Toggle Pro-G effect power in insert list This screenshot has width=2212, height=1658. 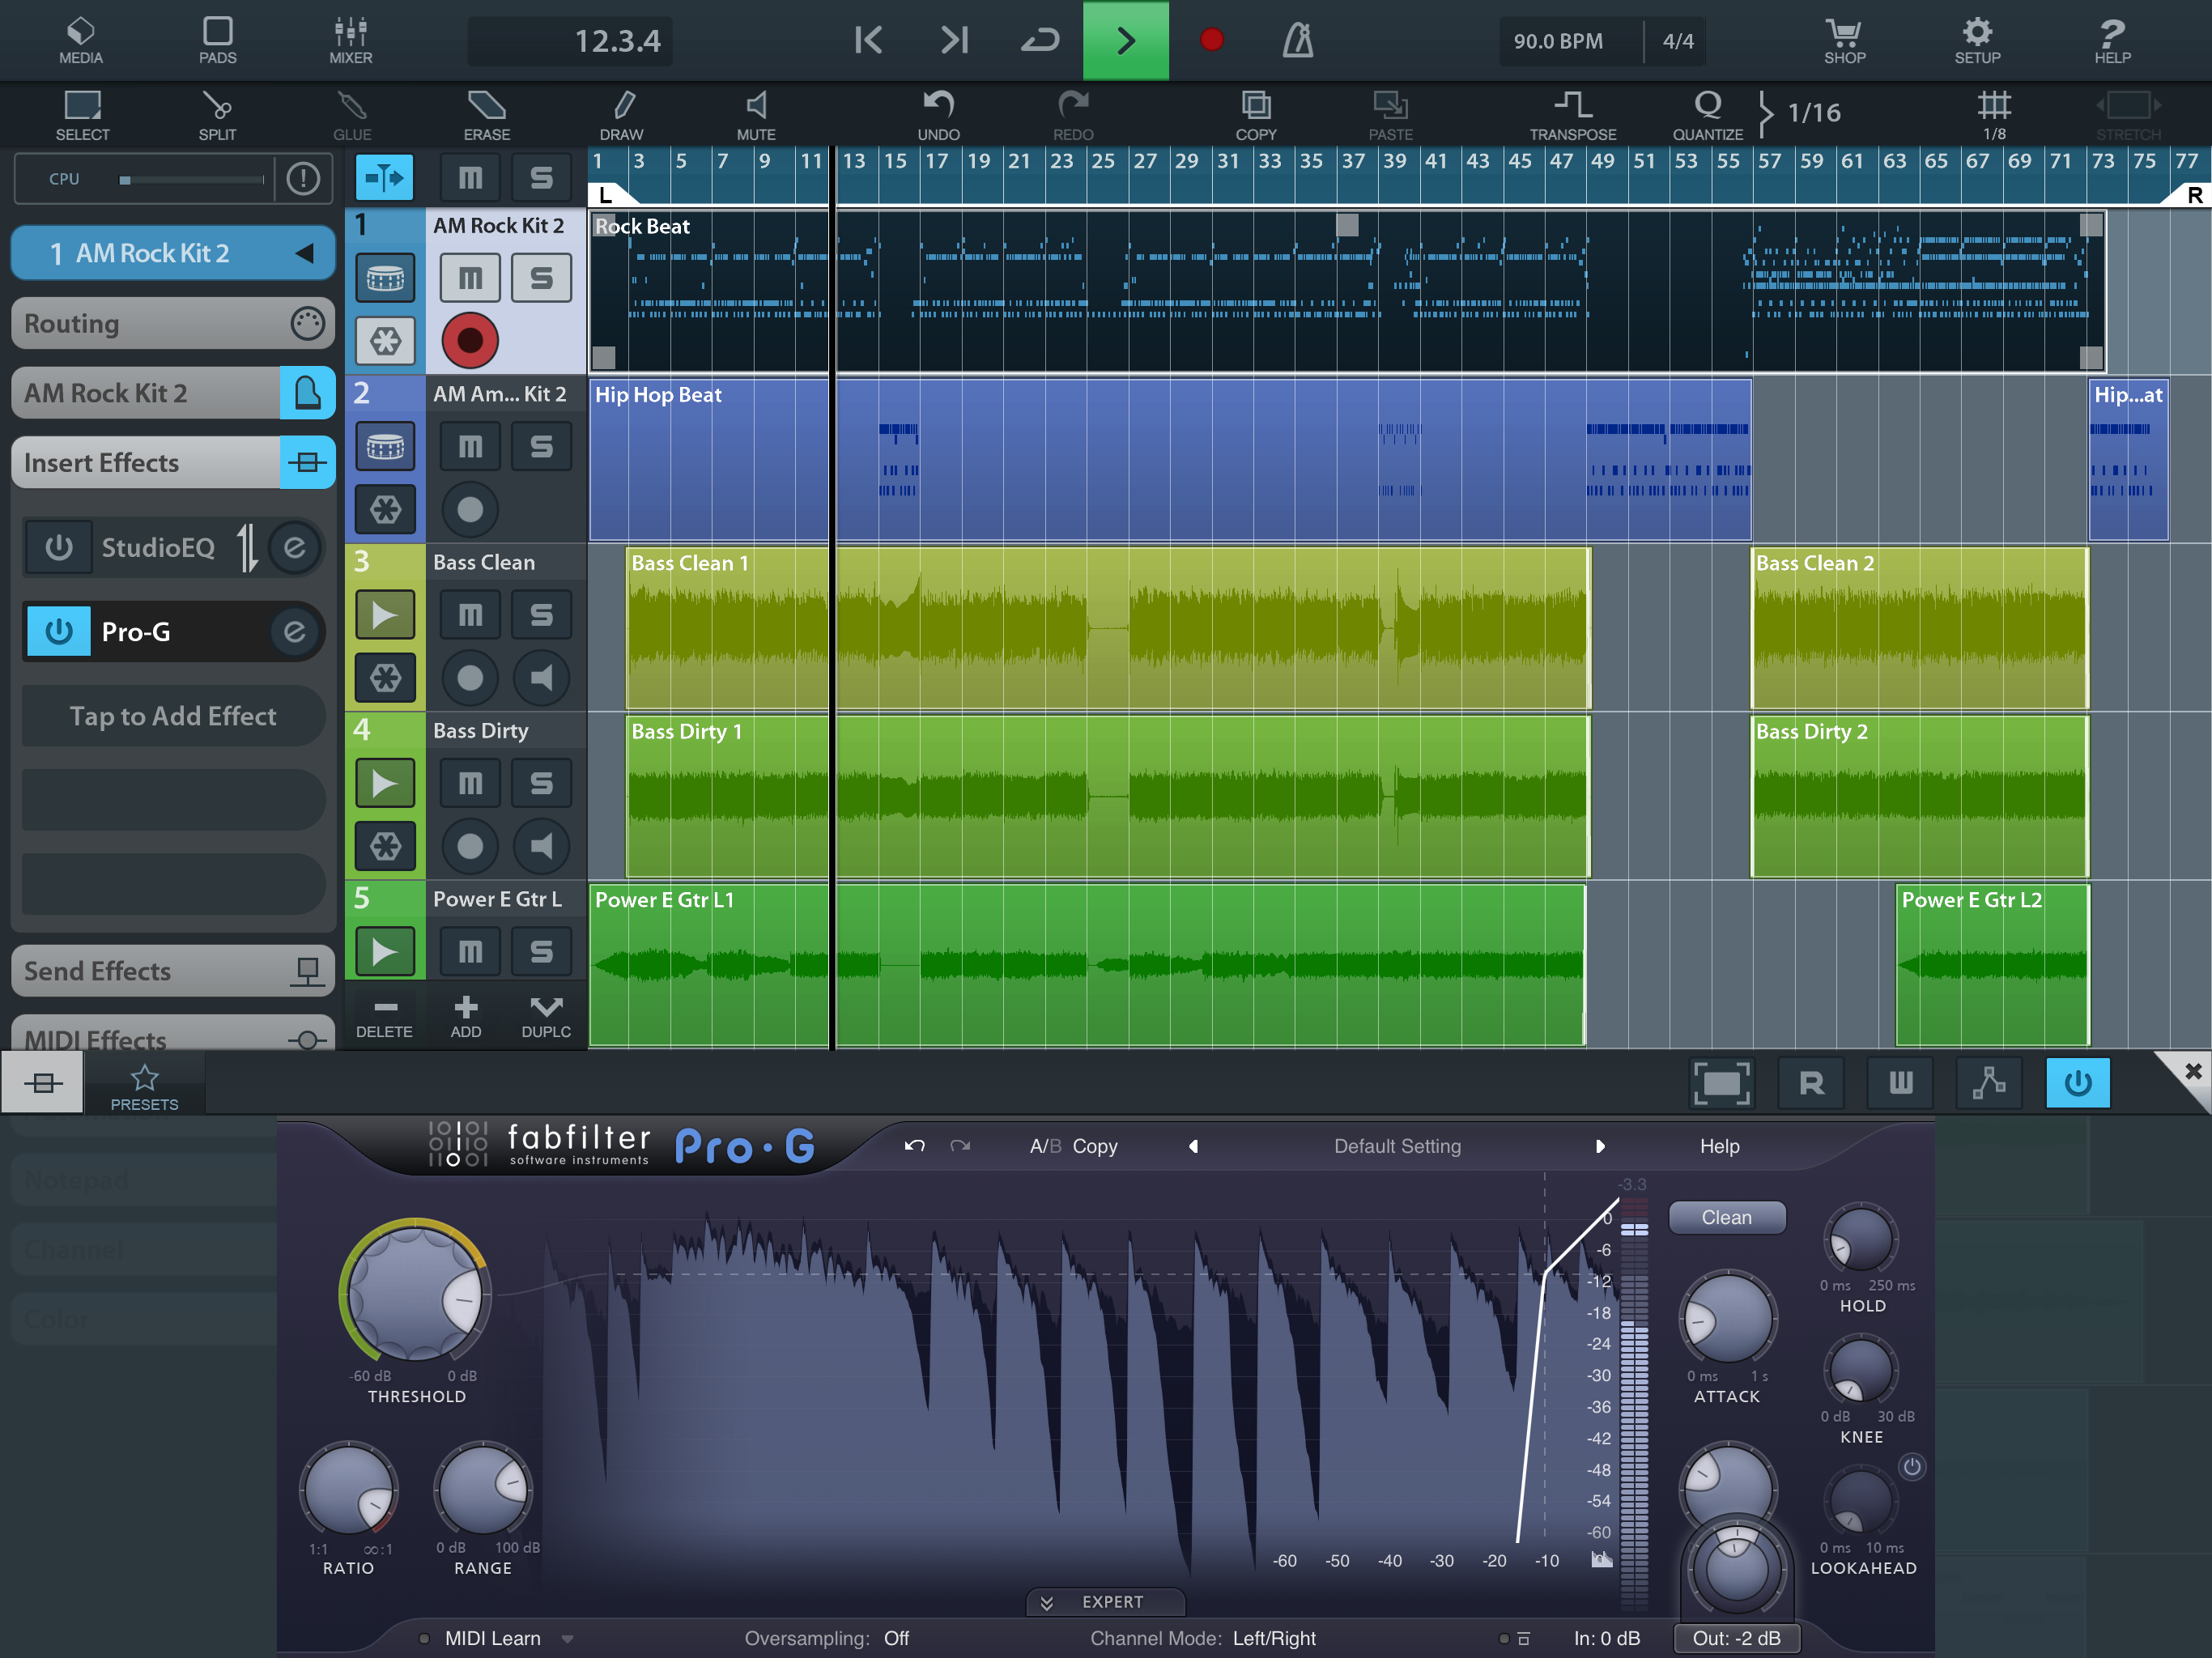[x=58, y=632]
